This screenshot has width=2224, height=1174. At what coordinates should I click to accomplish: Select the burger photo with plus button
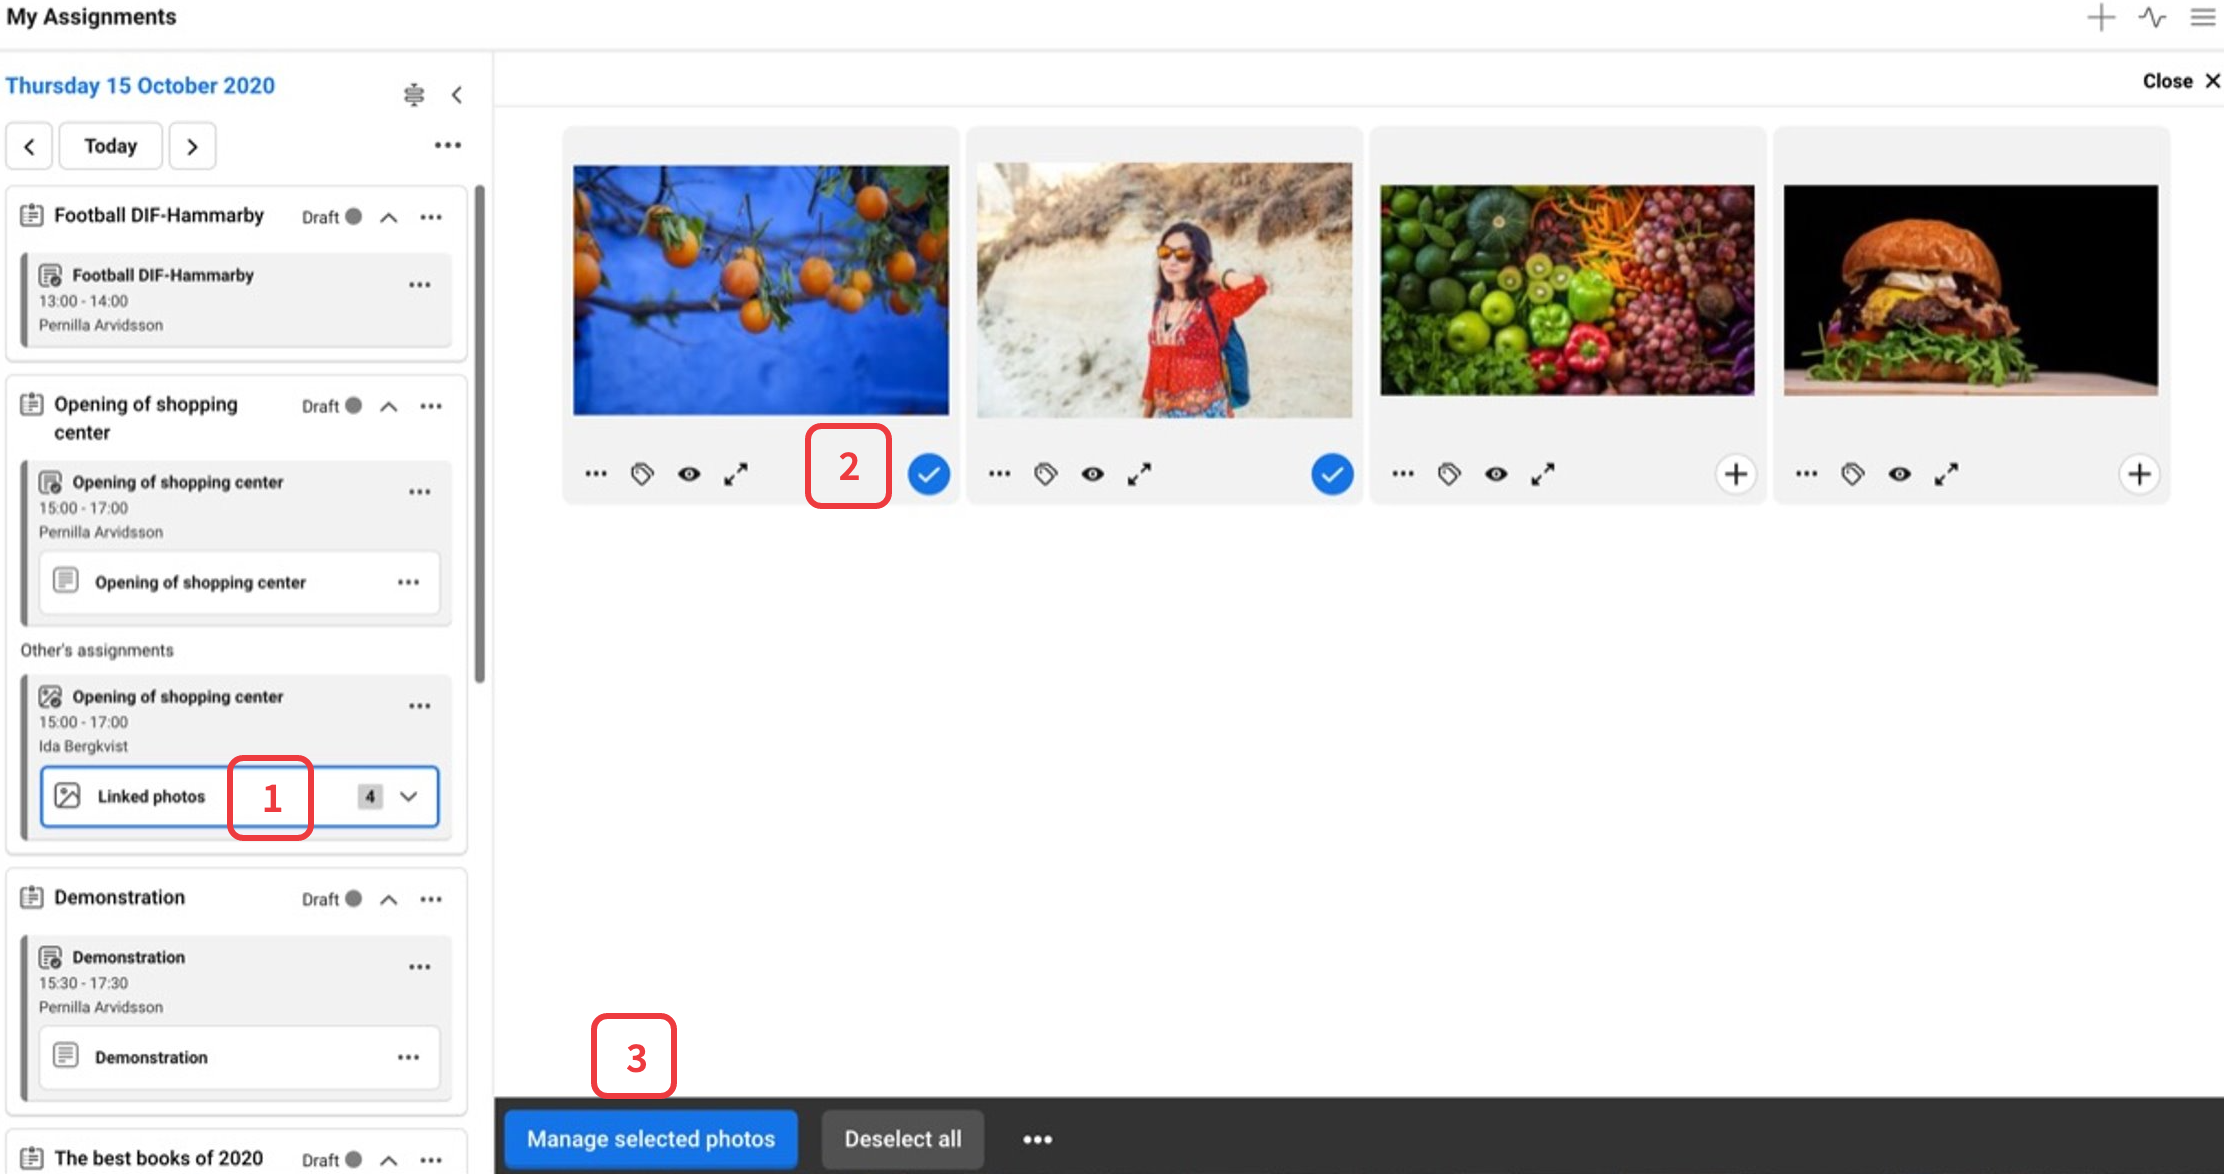[2139, 474]
